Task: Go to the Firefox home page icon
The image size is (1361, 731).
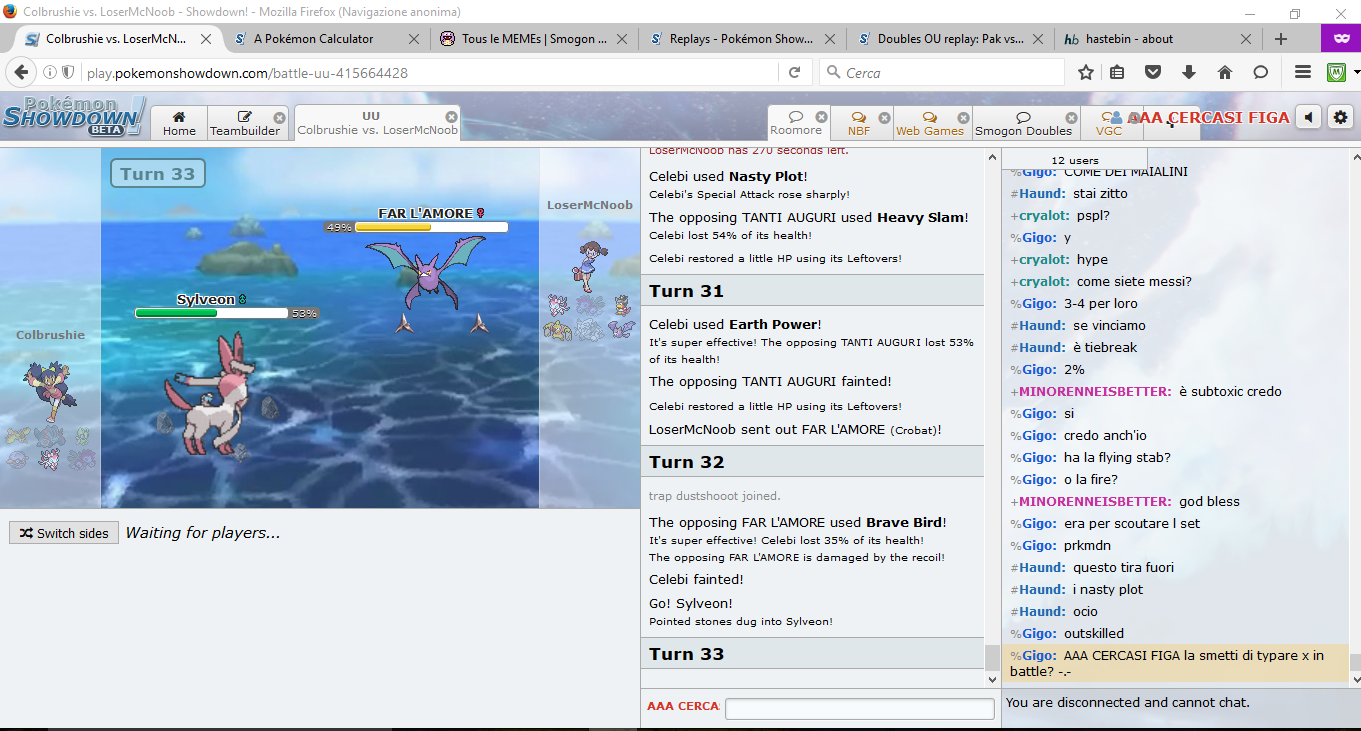Action: [1225, 73]
